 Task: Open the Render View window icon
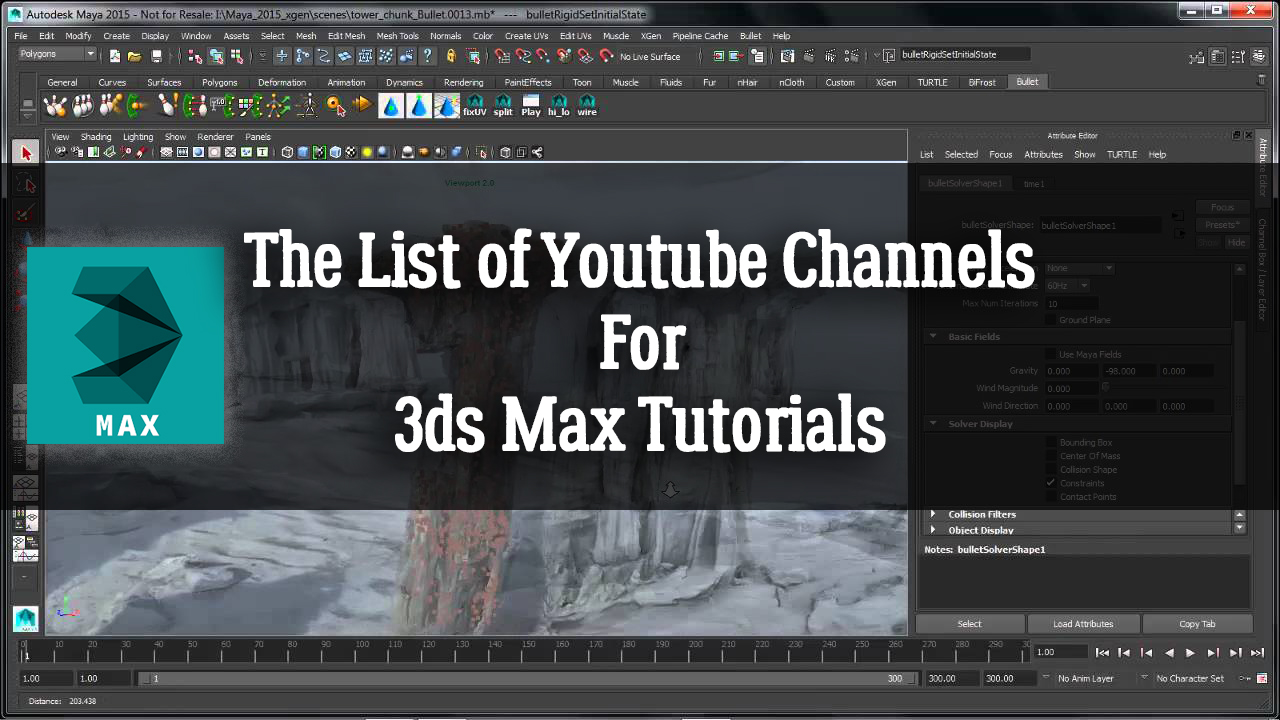(788, 56)
